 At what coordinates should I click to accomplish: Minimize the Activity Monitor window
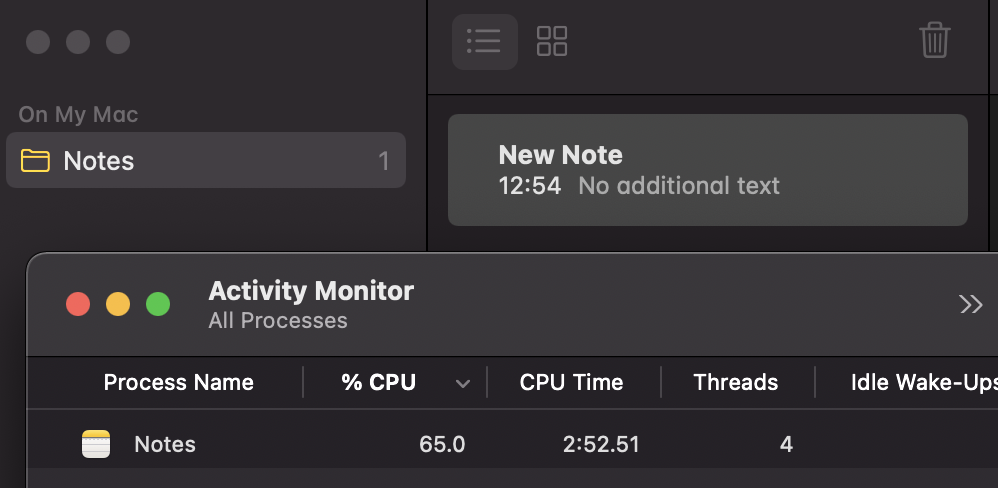118,304
